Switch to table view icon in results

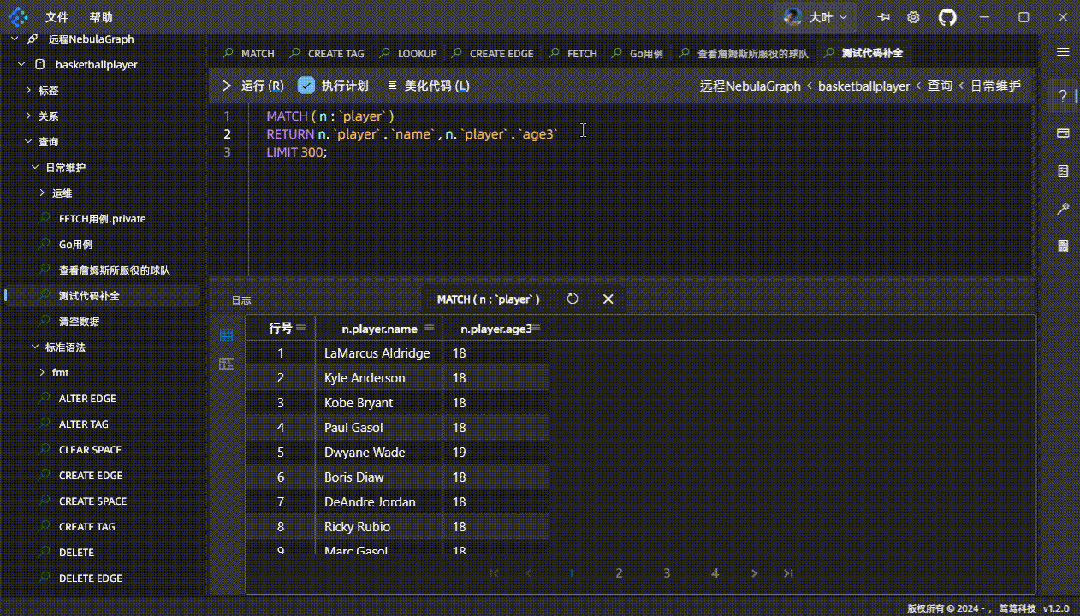coord(227,335)
